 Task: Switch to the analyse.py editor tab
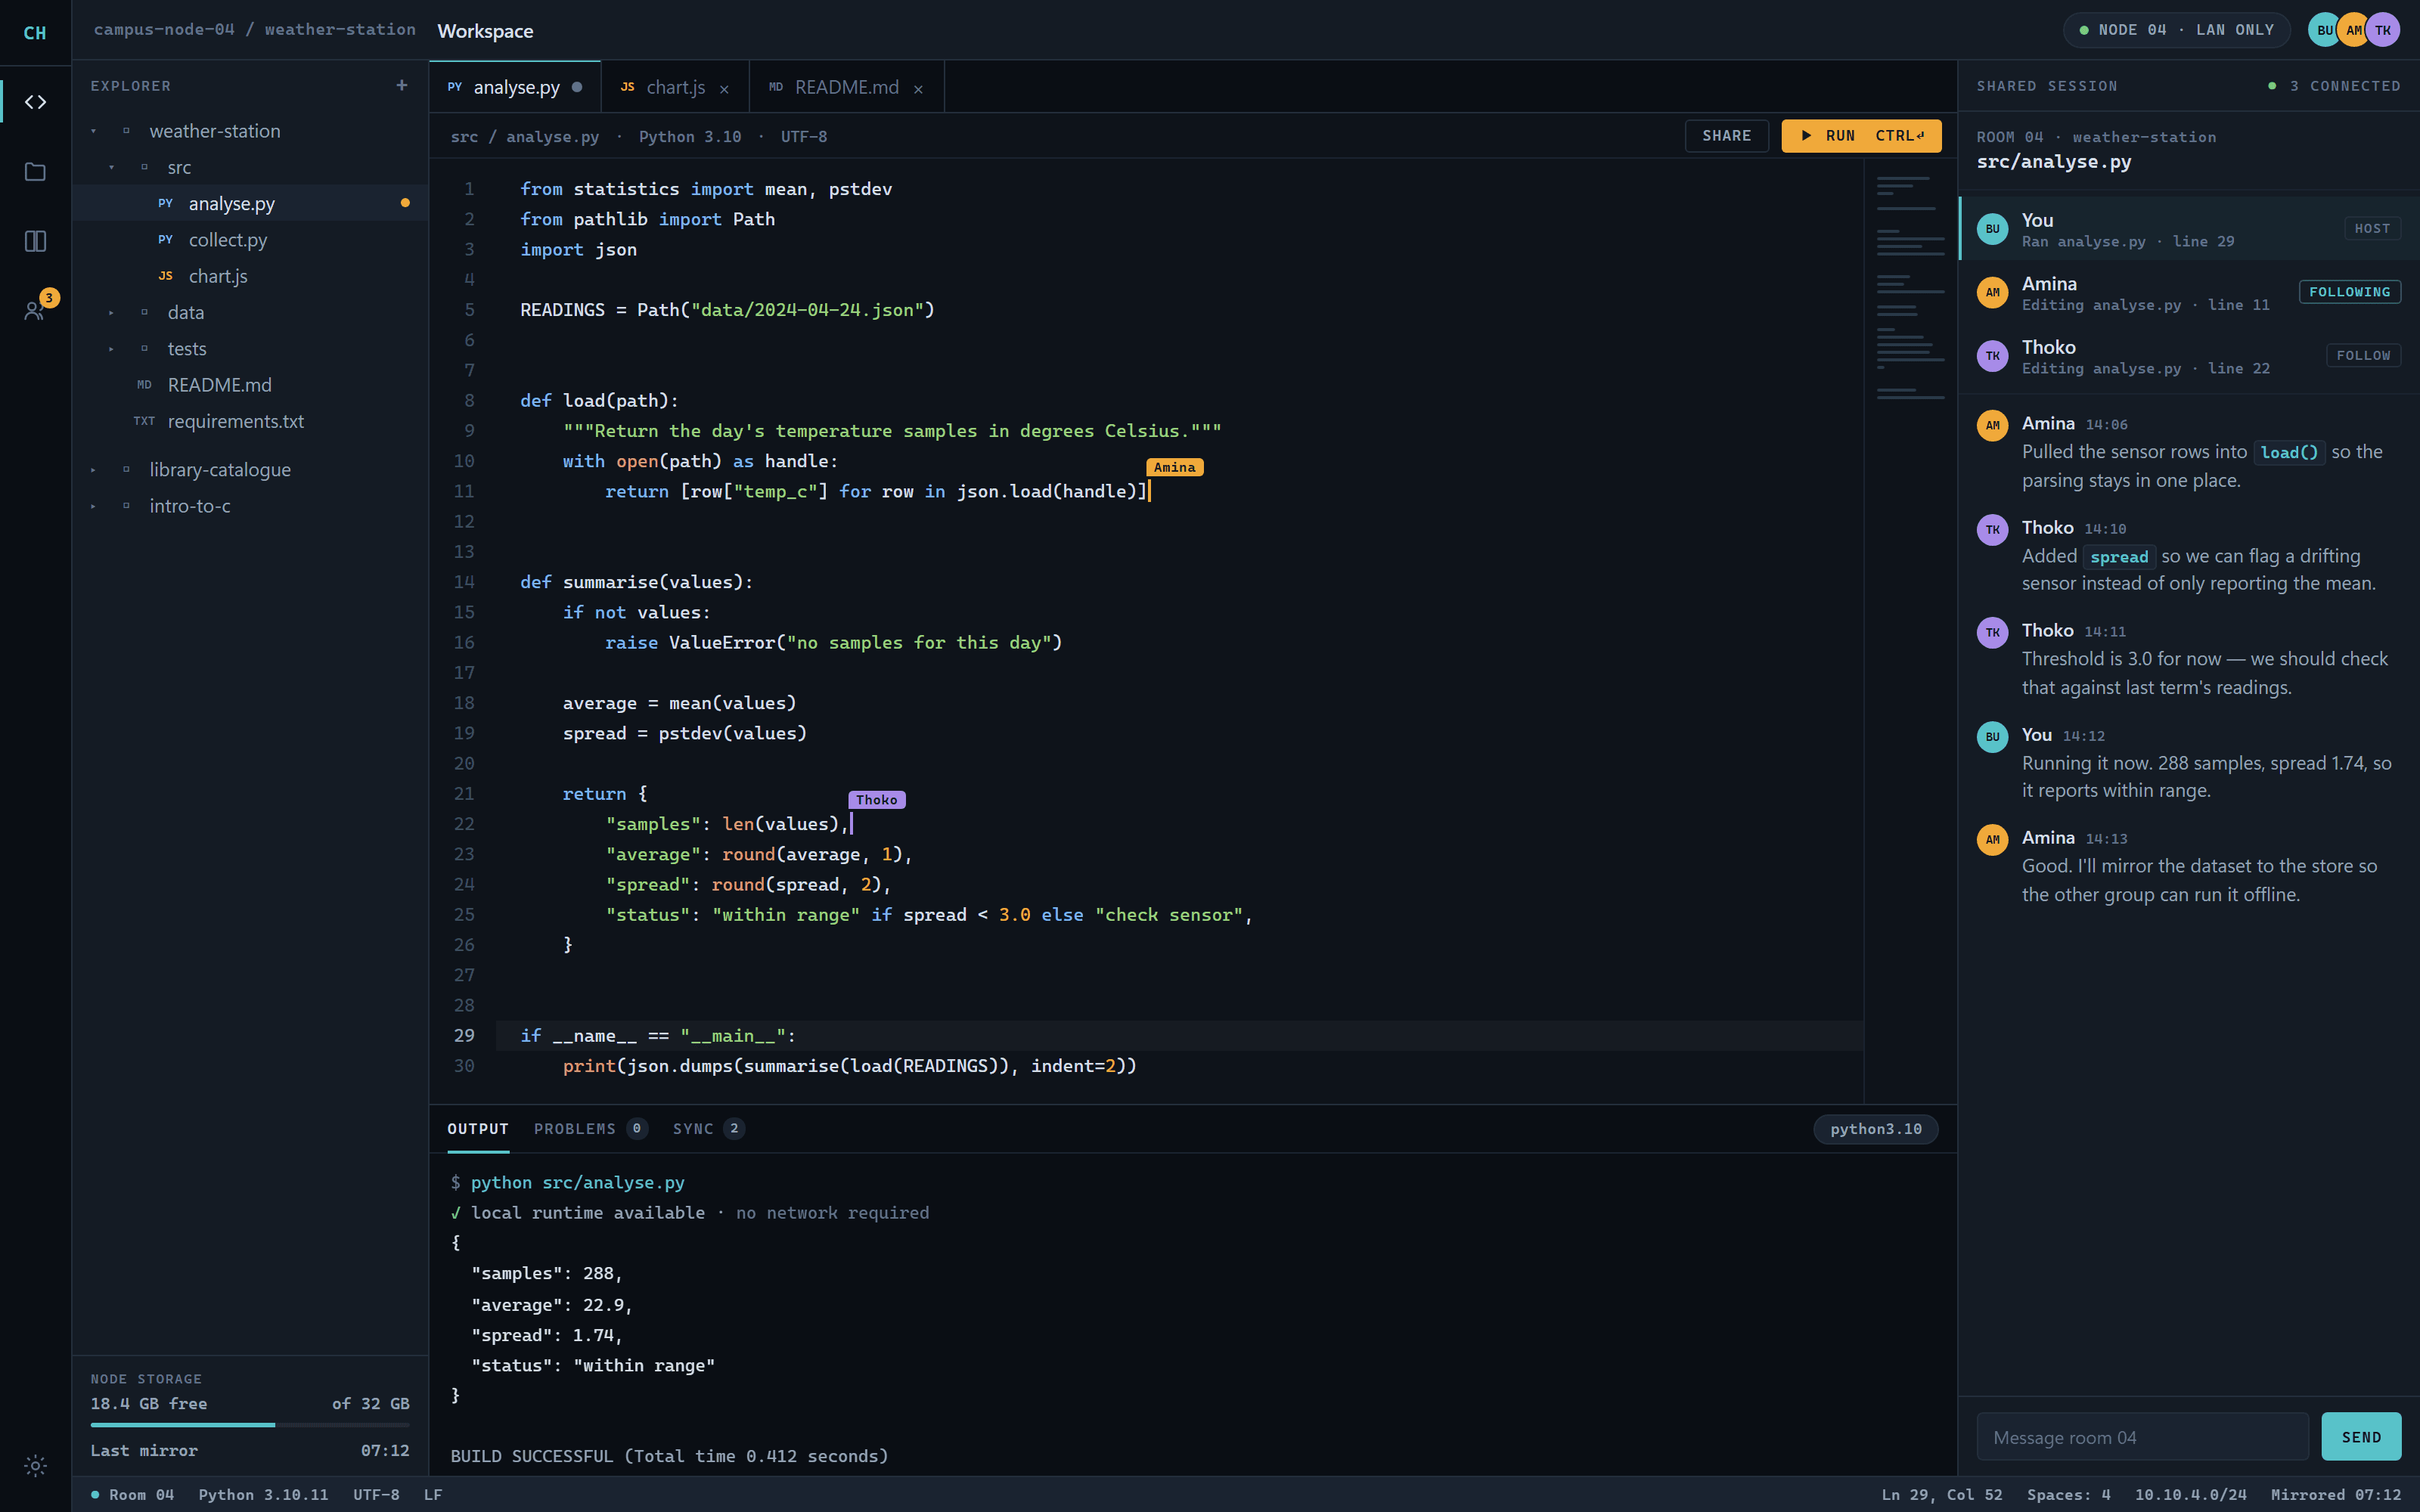(515, 87)
